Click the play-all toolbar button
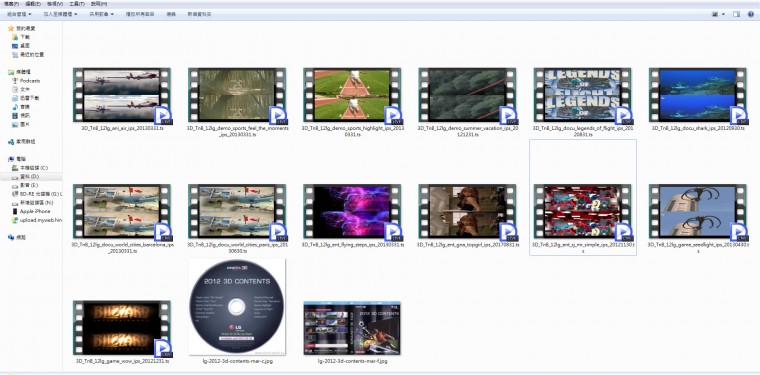Viewport: 760px width, 375px height. pyautogui.click(x=140, y=14)
